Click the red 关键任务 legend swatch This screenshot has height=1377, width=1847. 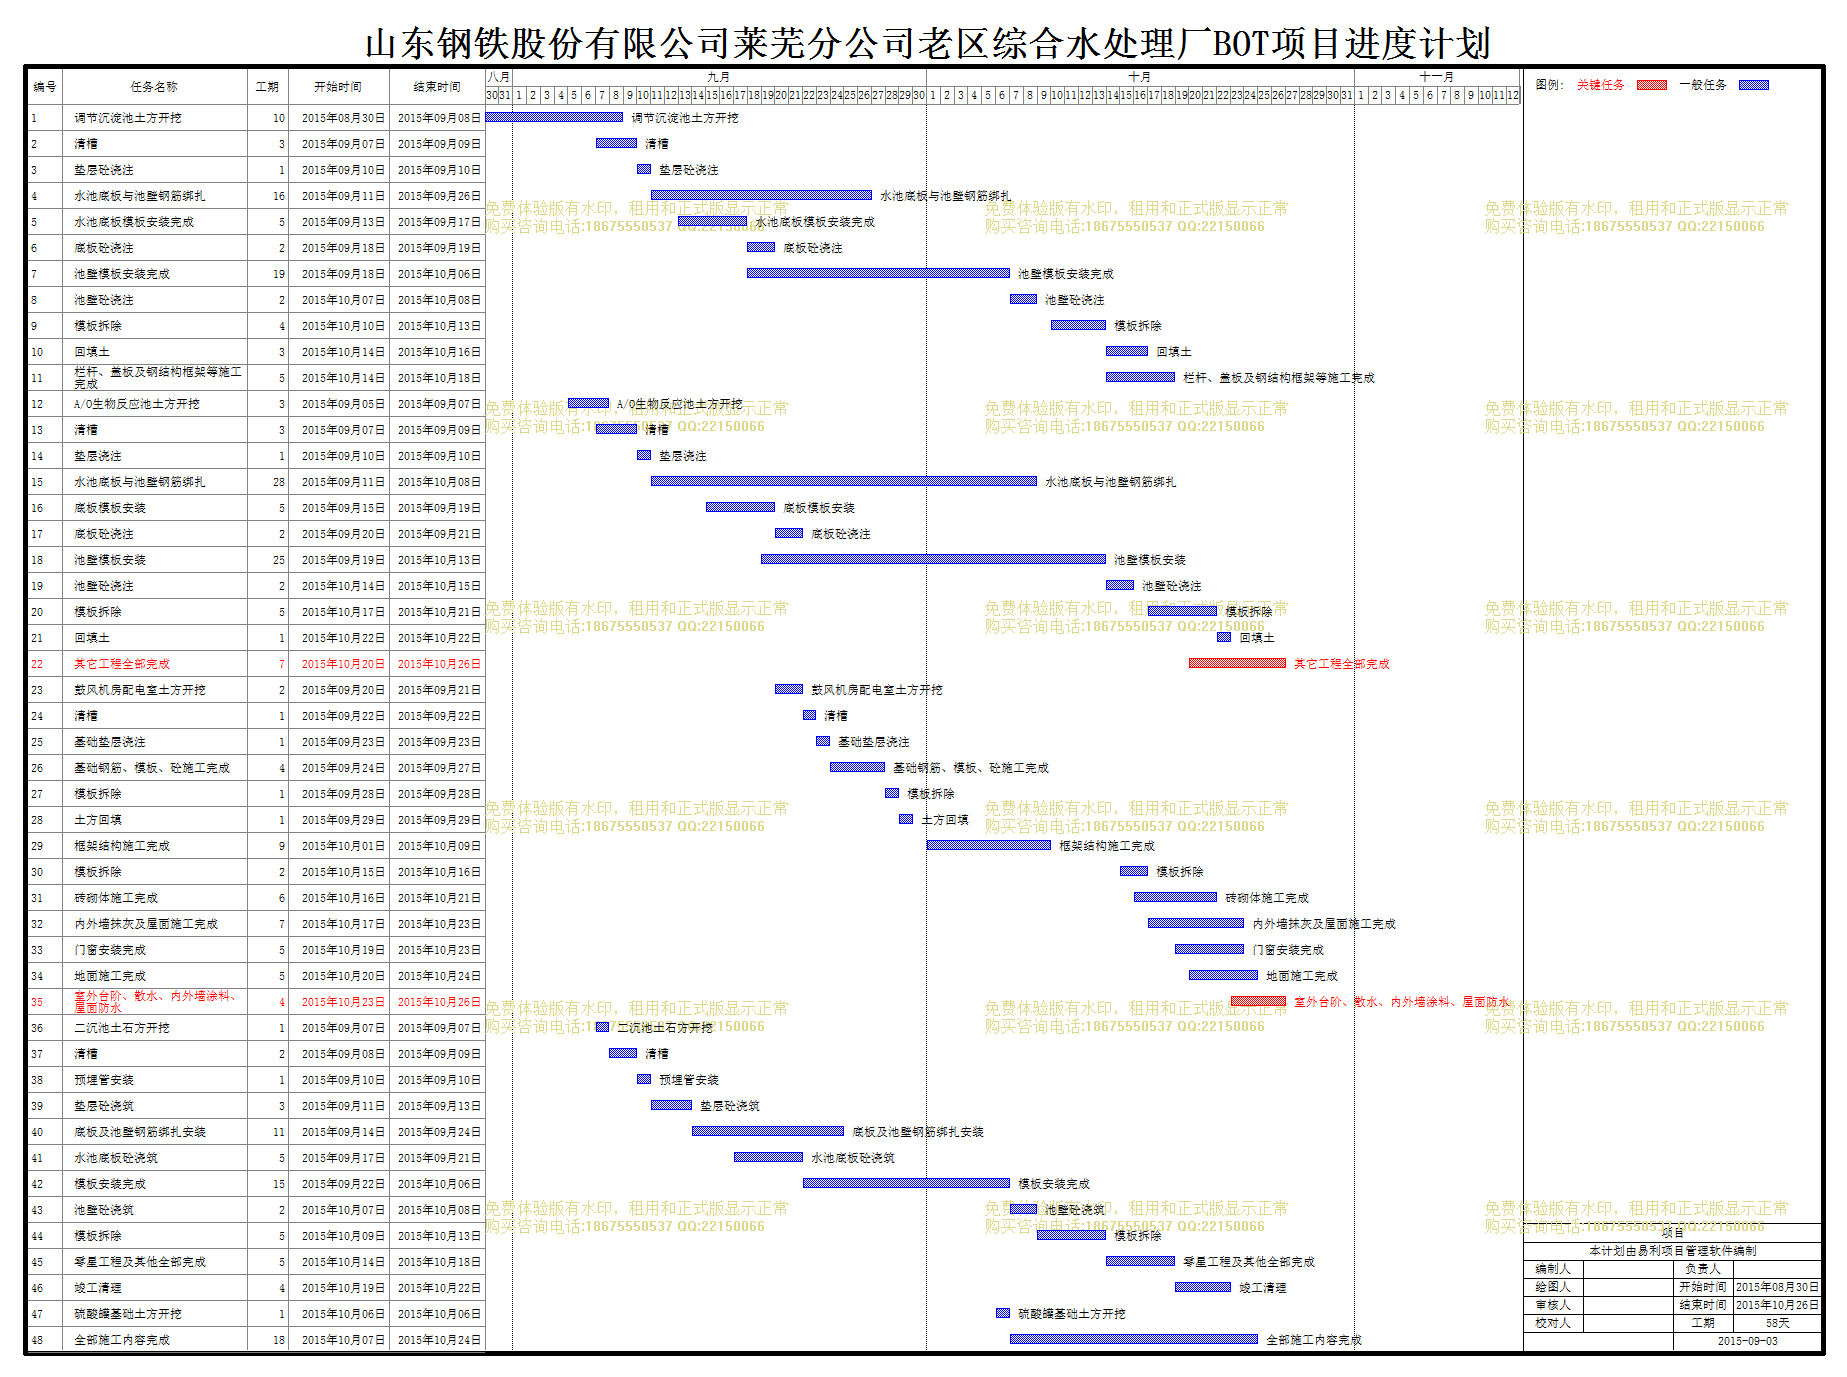1651,85
